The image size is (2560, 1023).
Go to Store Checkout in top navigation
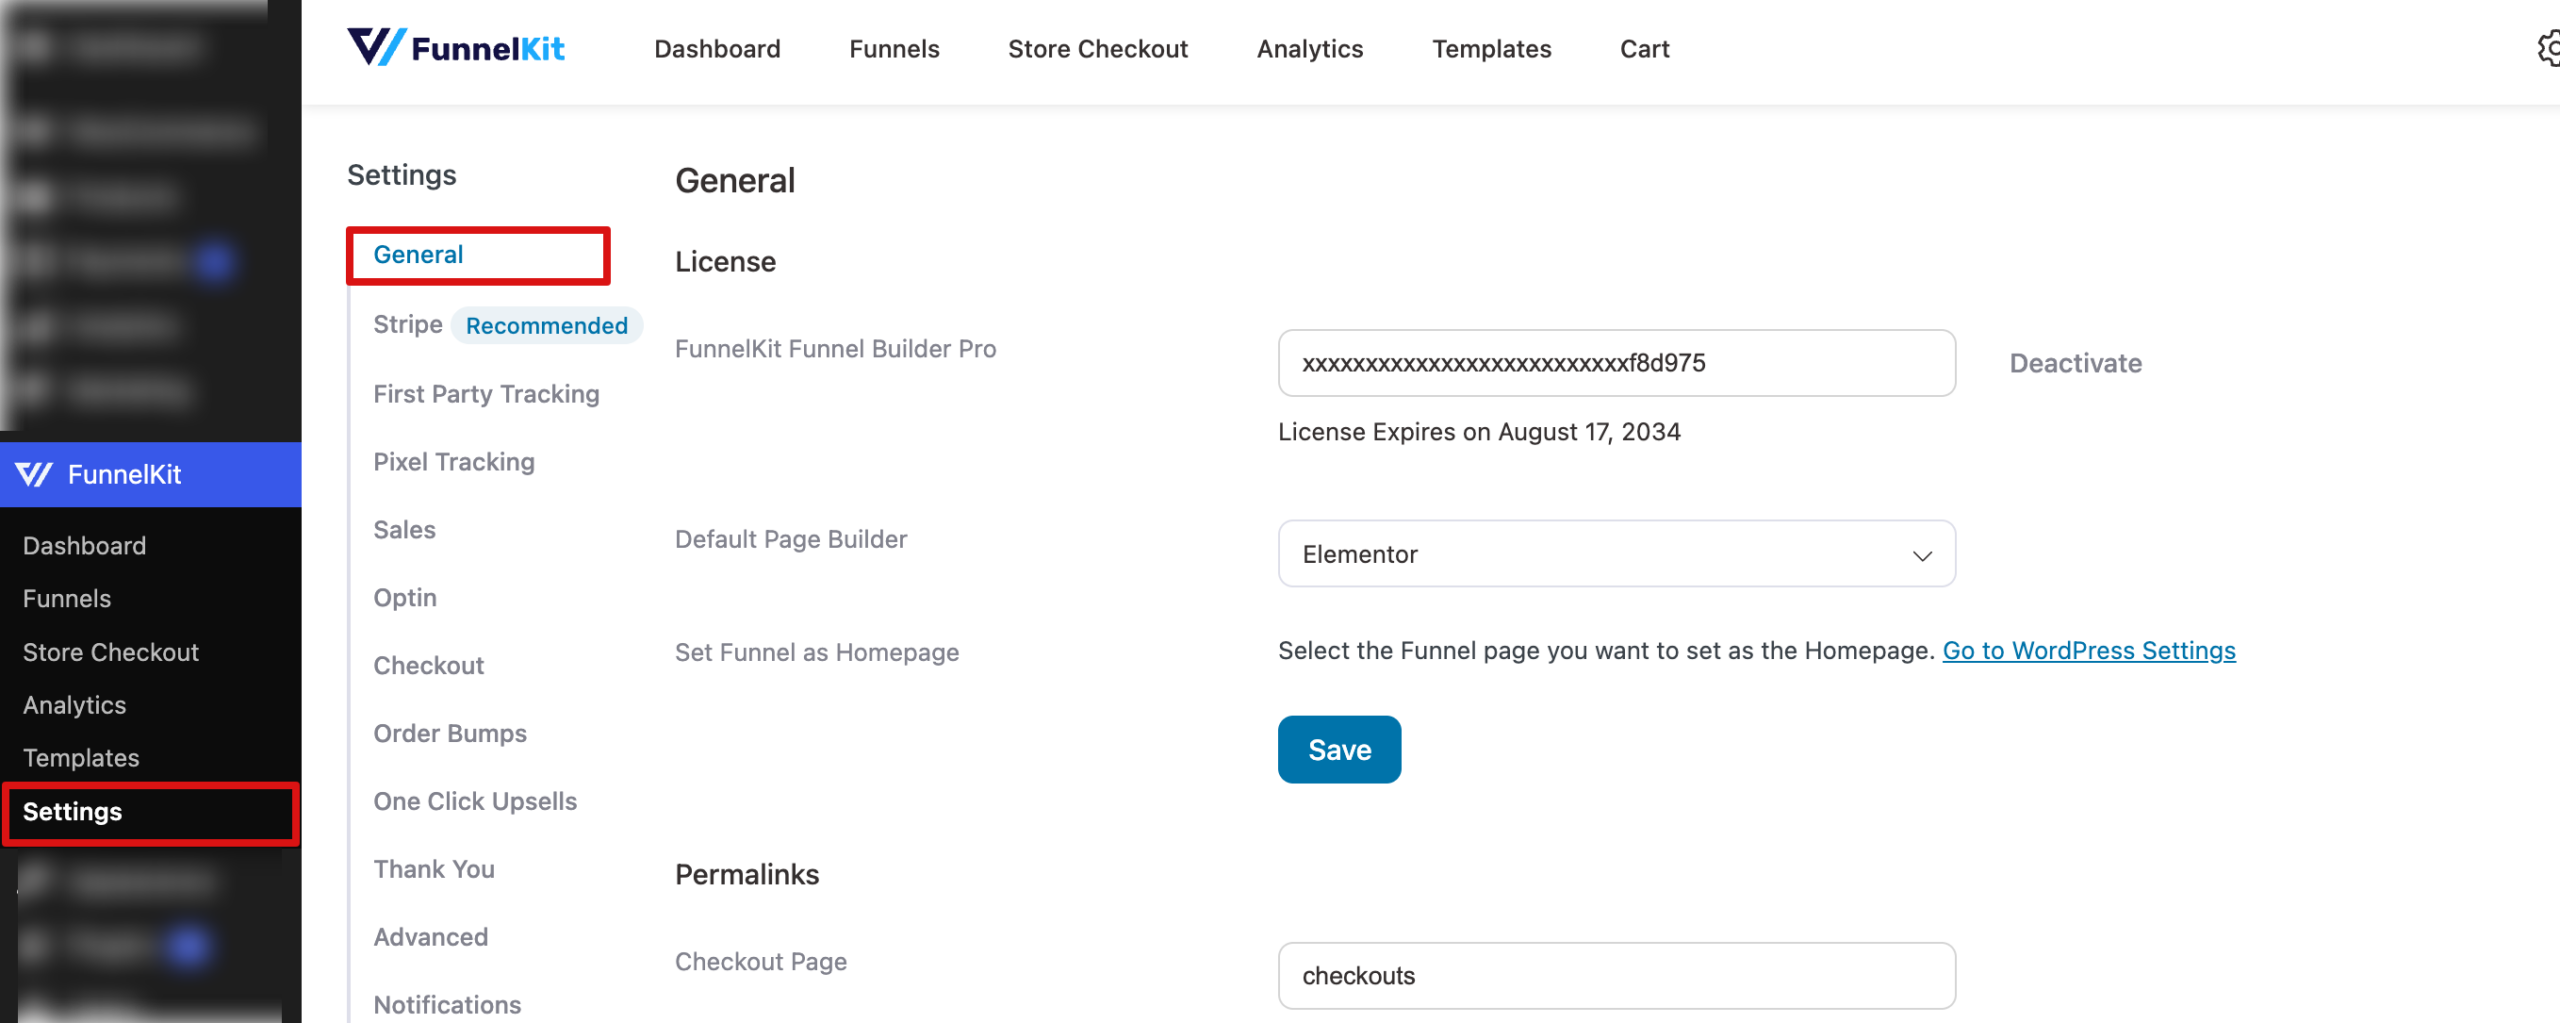(1097, 49)
